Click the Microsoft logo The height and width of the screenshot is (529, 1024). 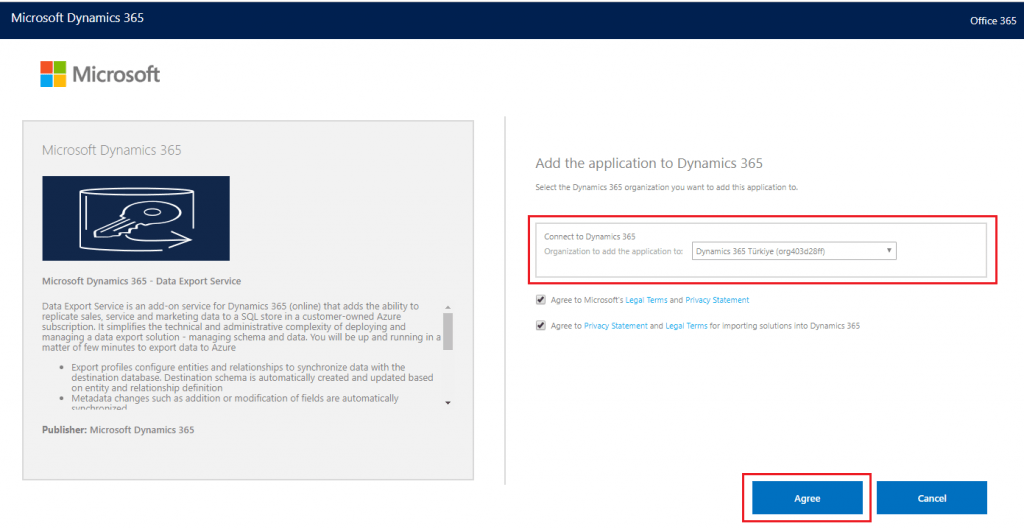coord(100,74)
